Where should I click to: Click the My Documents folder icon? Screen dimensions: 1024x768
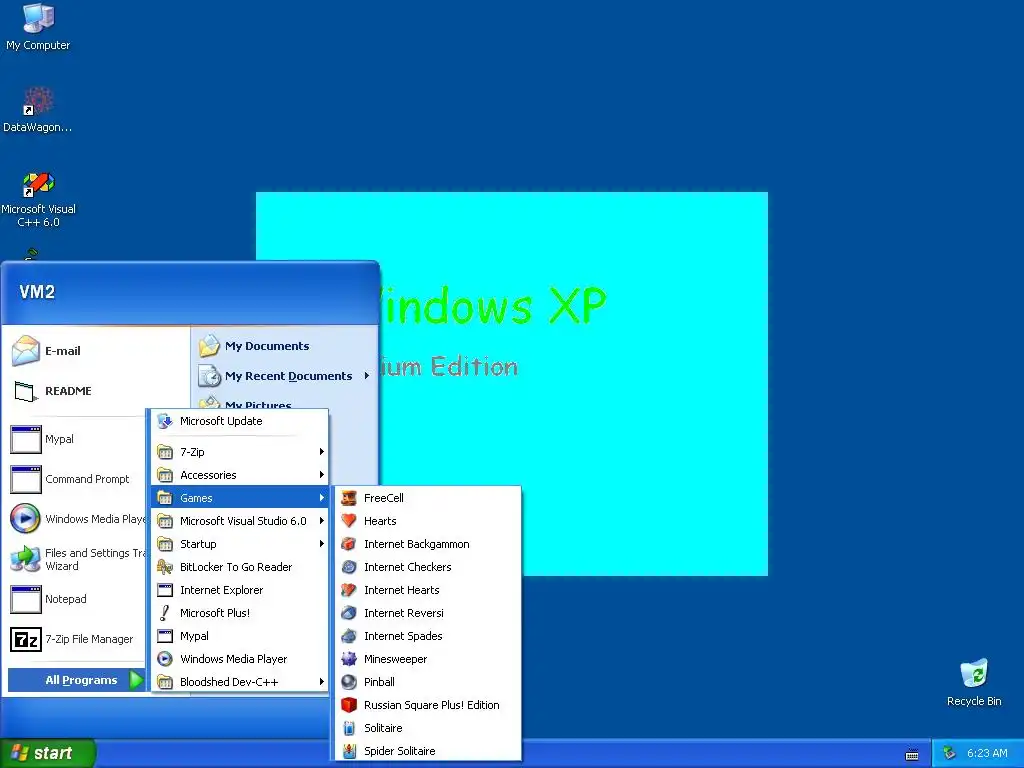point(209,345)
